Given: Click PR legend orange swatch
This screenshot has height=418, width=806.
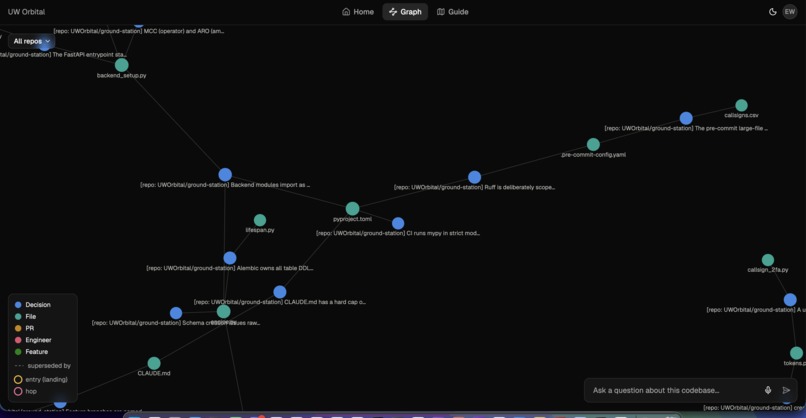Looking at the screenshot, I should click(x=18, y=328).
